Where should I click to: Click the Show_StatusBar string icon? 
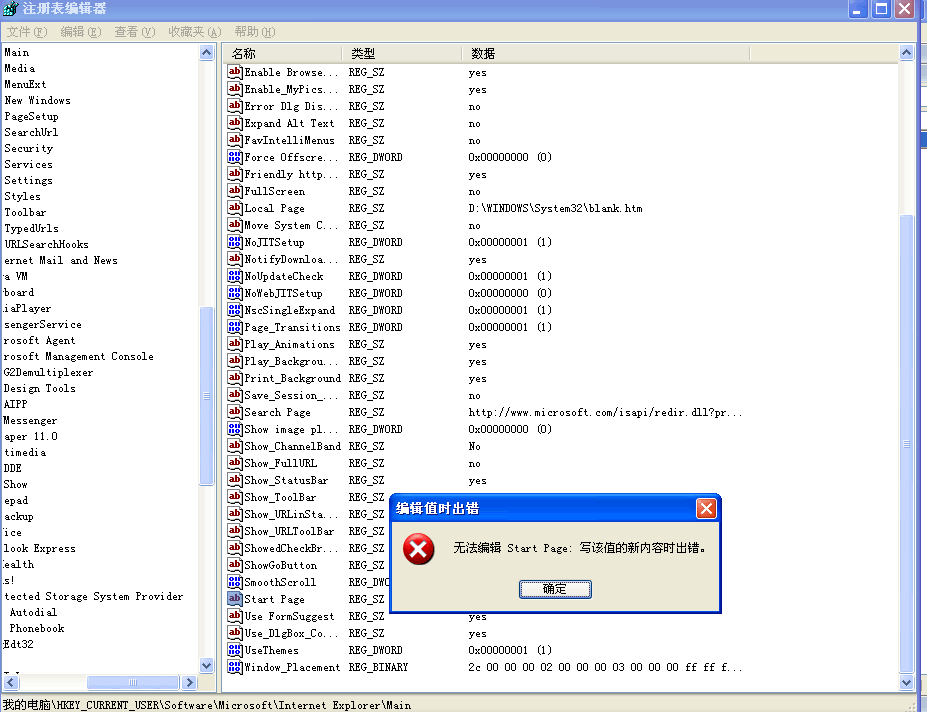click(x=235, y=480)
